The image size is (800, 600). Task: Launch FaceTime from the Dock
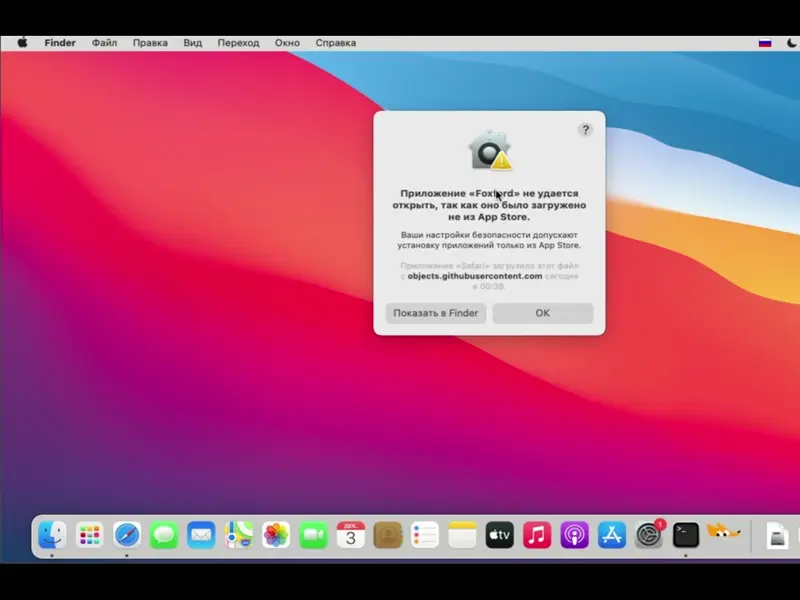[x=313, y=535]
